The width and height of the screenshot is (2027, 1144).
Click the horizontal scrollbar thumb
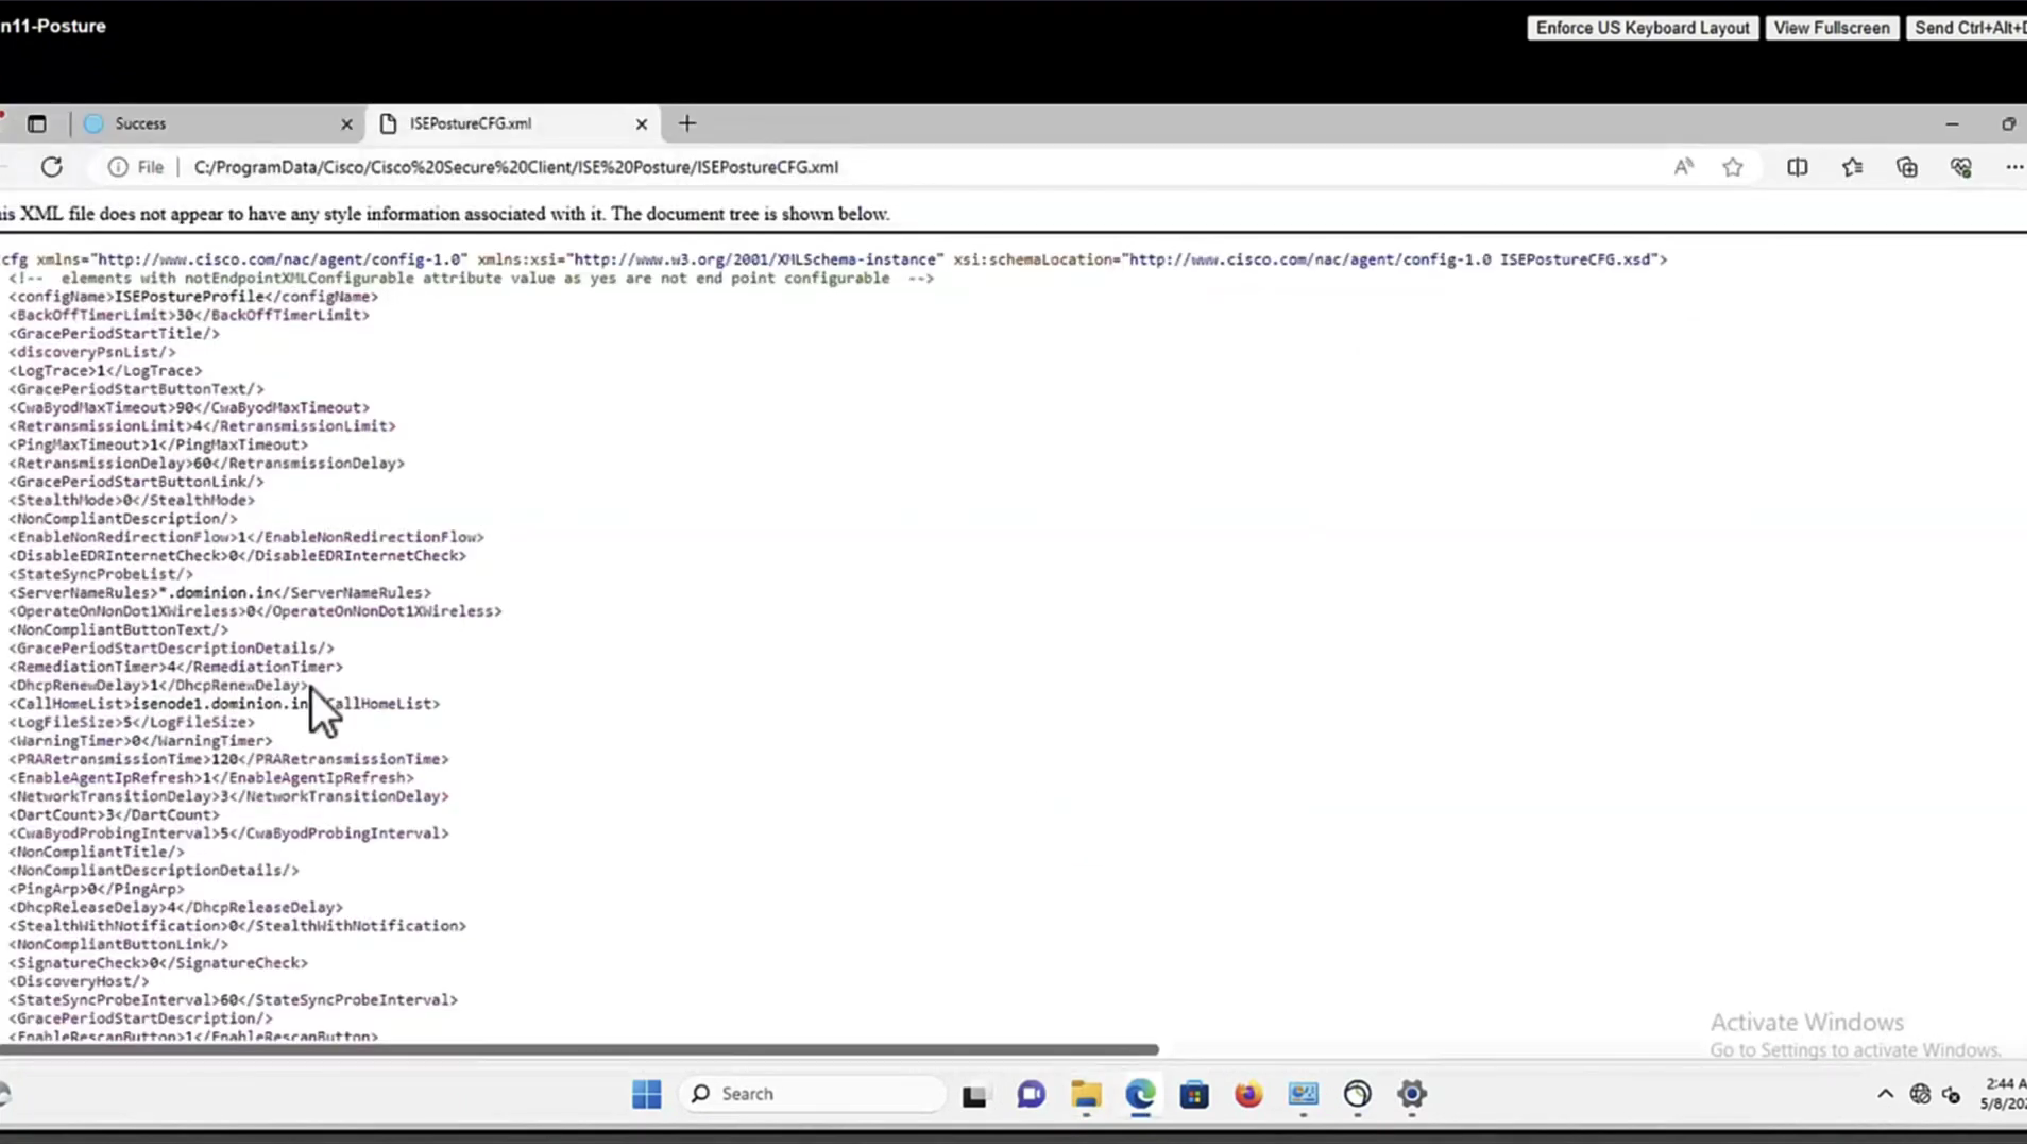580,1050
